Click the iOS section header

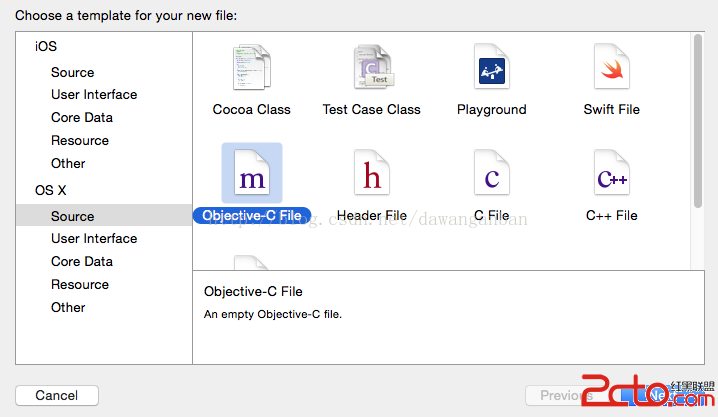coord(46,46)
